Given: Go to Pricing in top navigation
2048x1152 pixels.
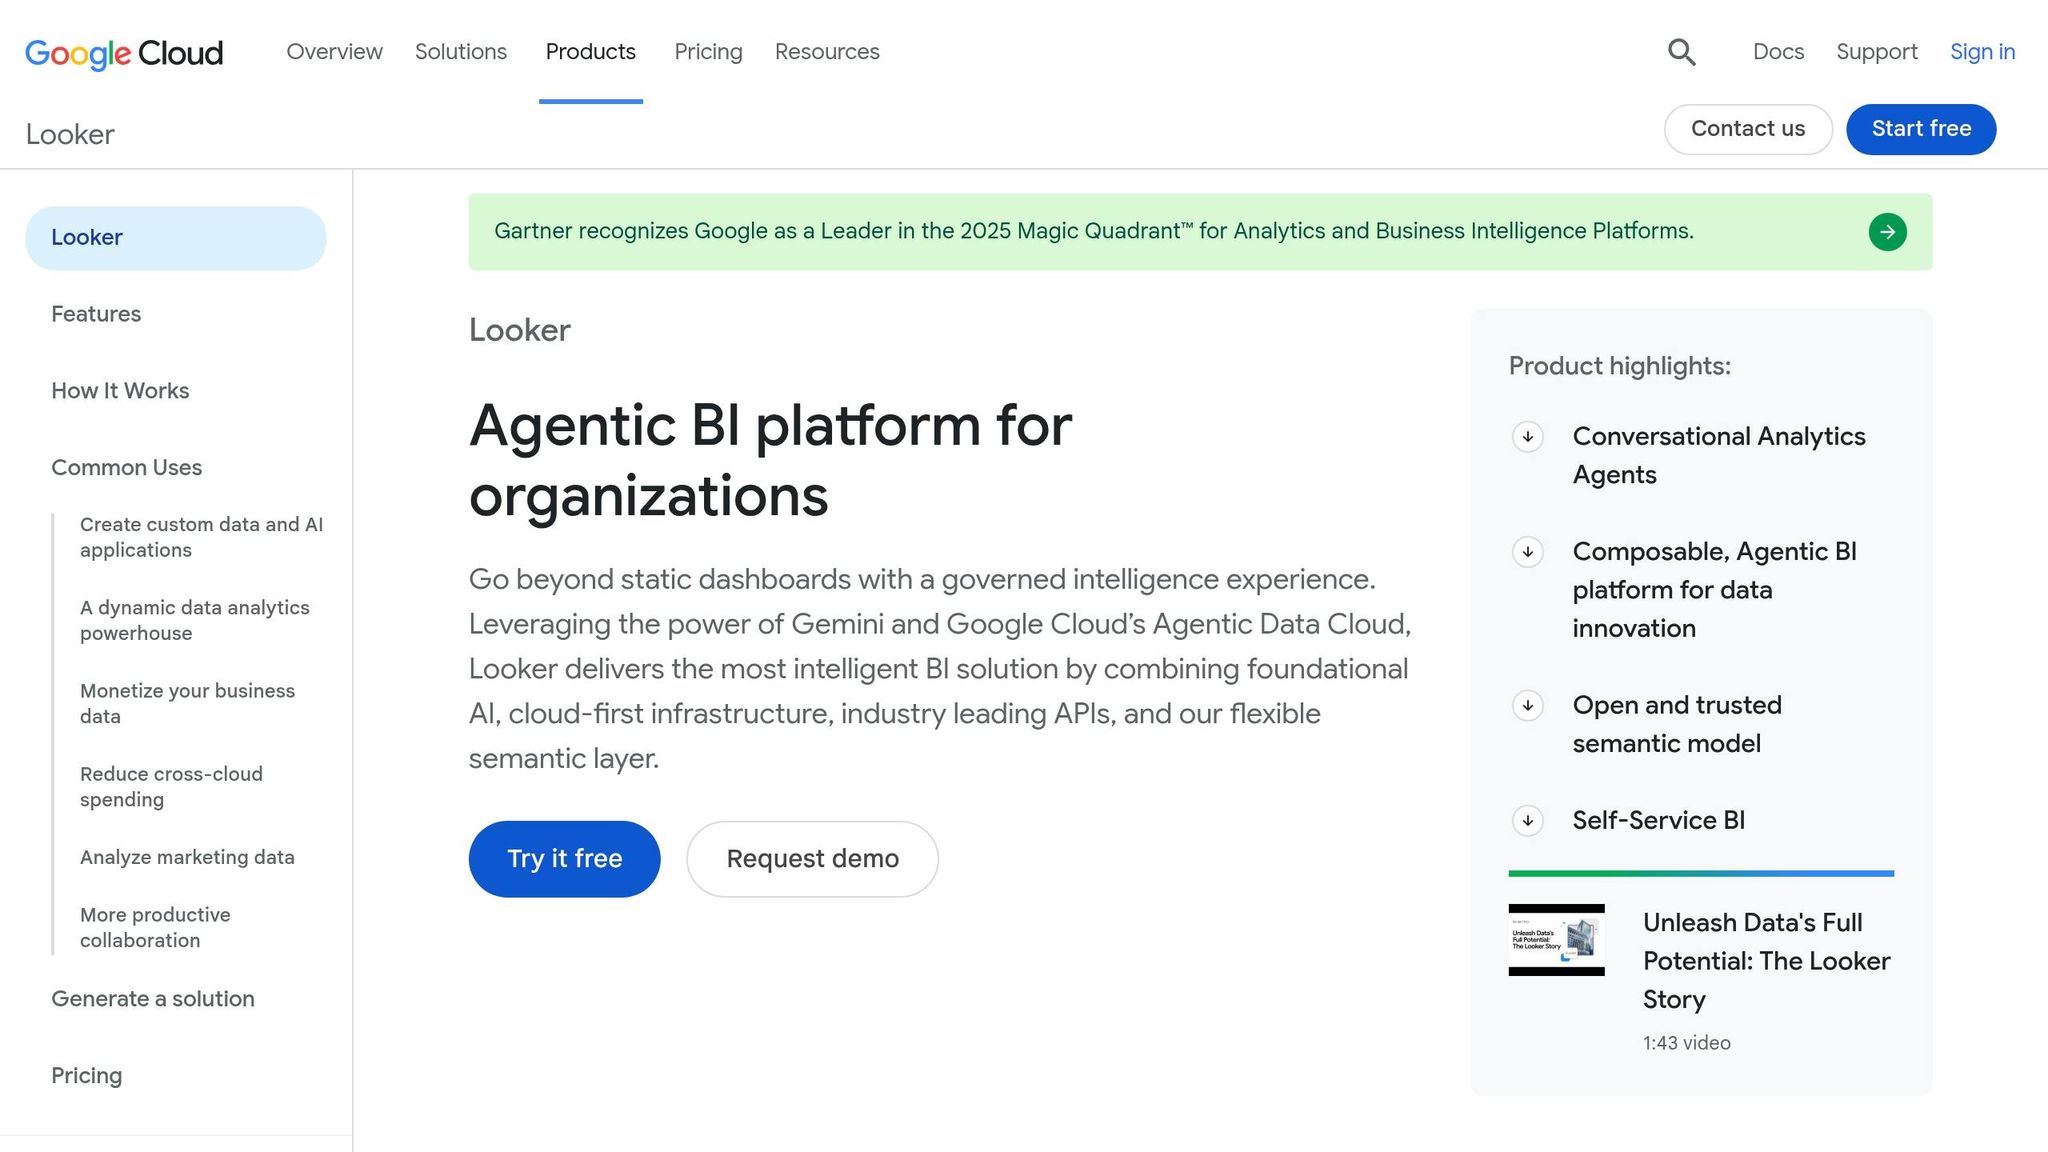Looking at the screenshot, I should 708,52.
